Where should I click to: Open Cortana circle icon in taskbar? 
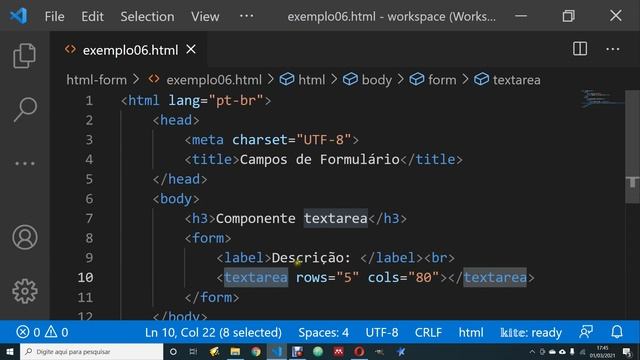tap(173, 351)
